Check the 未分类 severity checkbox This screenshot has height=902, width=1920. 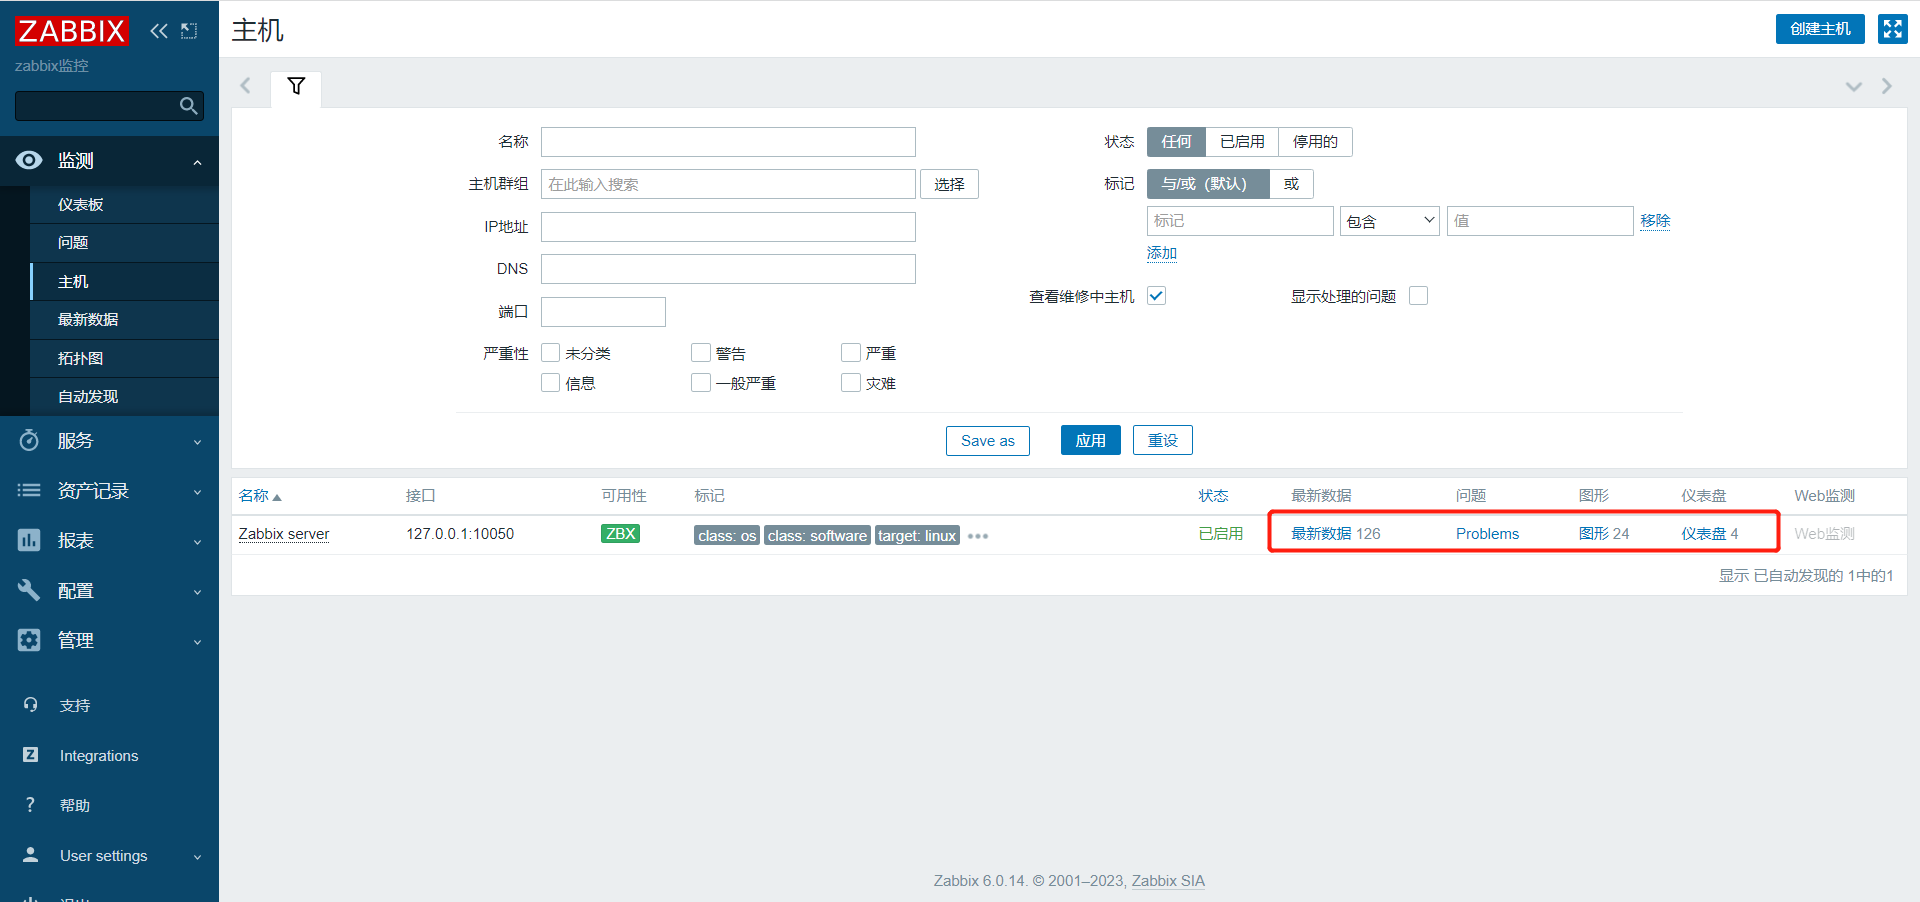pyautogui.click(x=550, y=353)
